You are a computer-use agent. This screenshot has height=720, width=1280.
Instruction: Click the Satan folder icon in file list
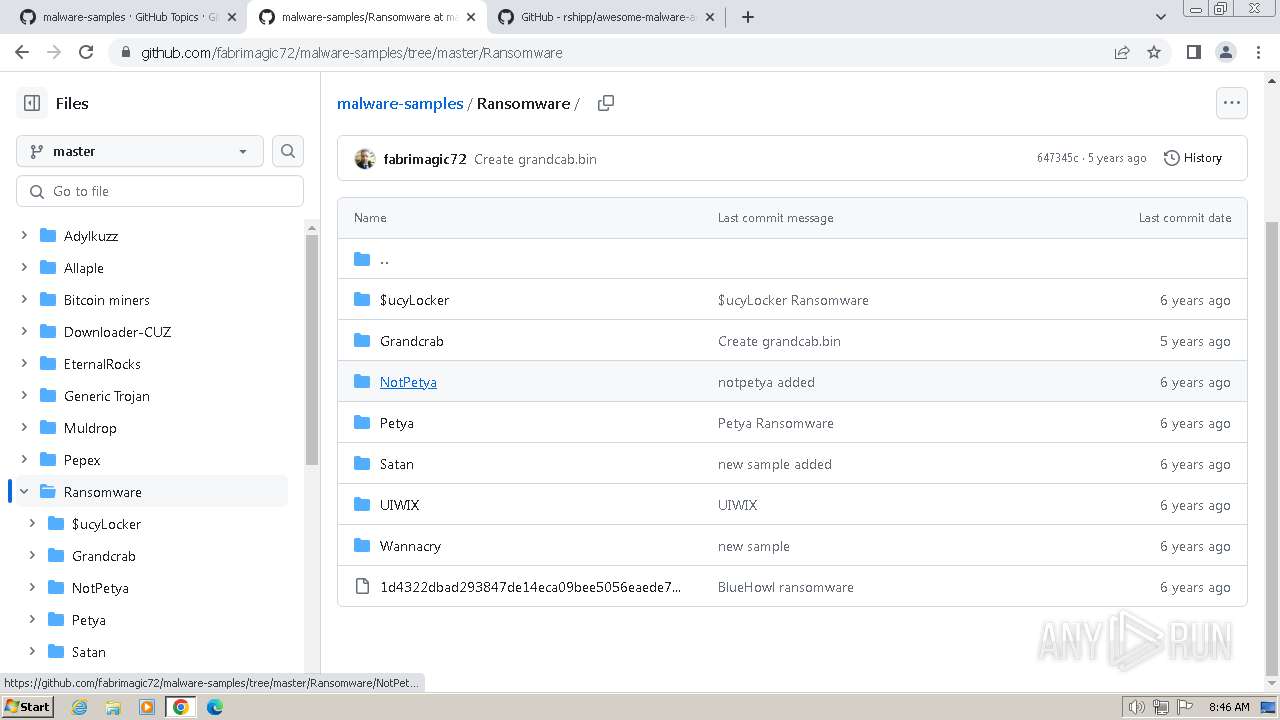(362, 464)
